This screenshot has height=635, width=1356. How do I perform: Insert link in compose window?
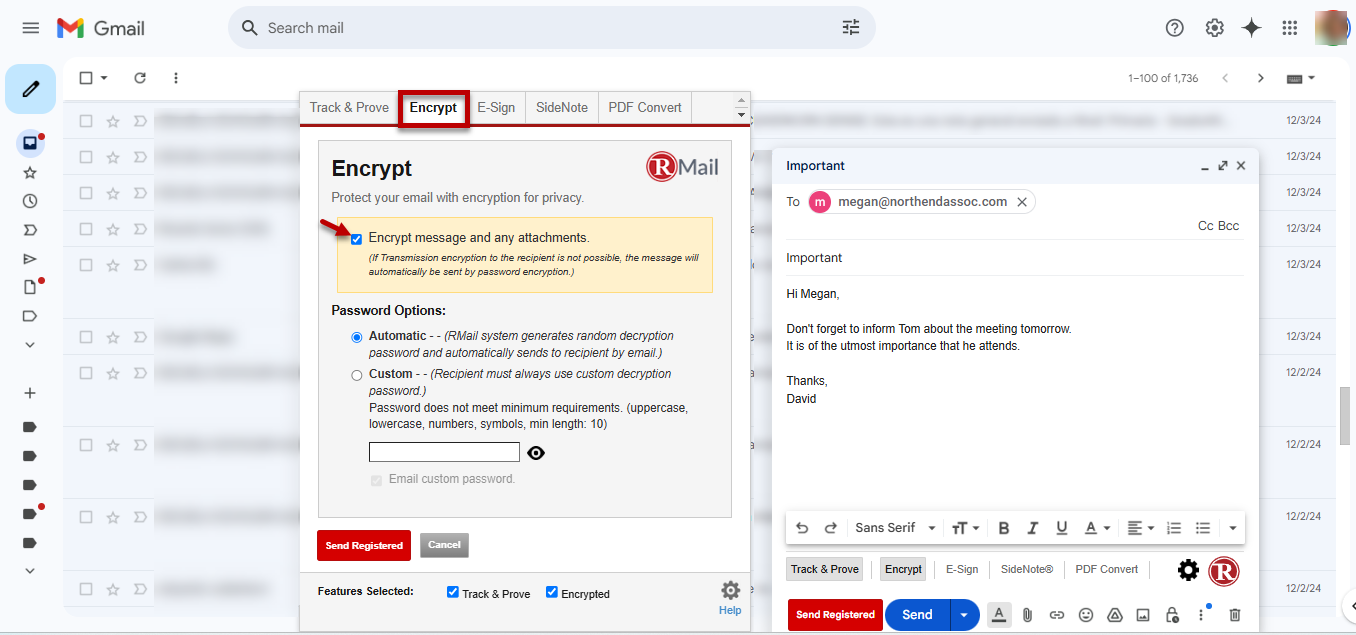[1057, 615]
